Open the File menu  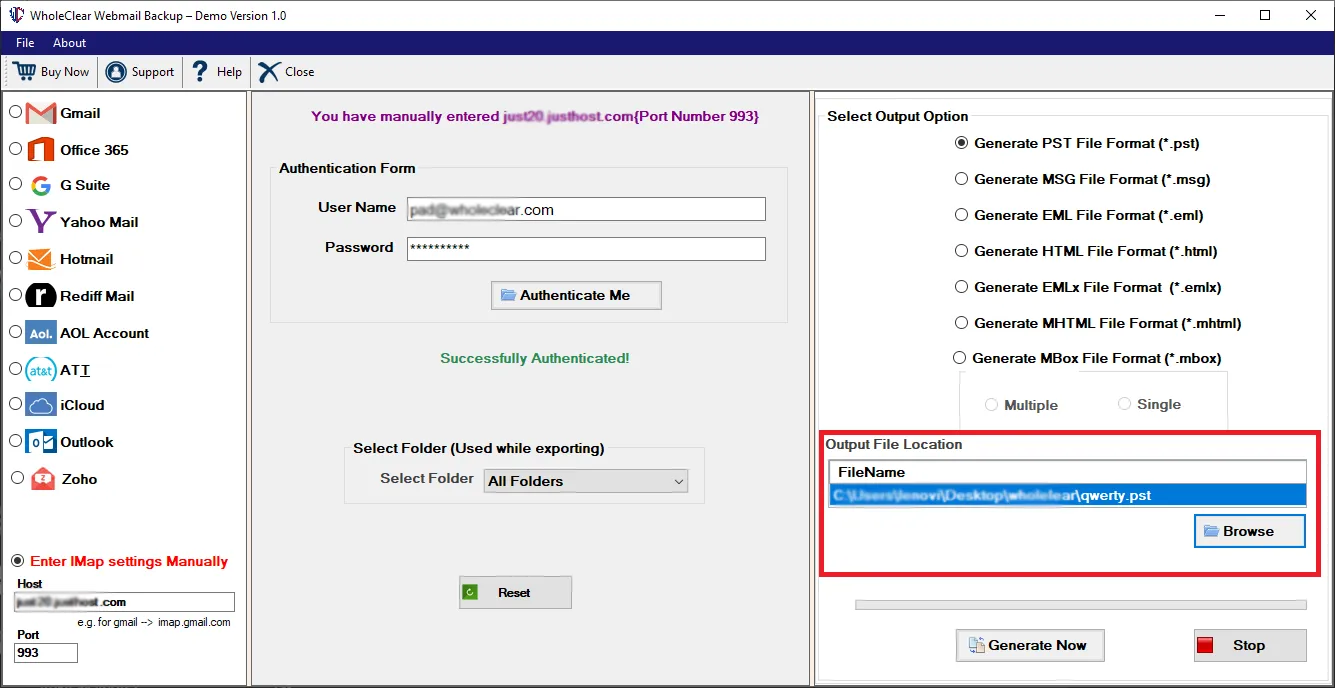pyautogui.click(x=25, y=43)
